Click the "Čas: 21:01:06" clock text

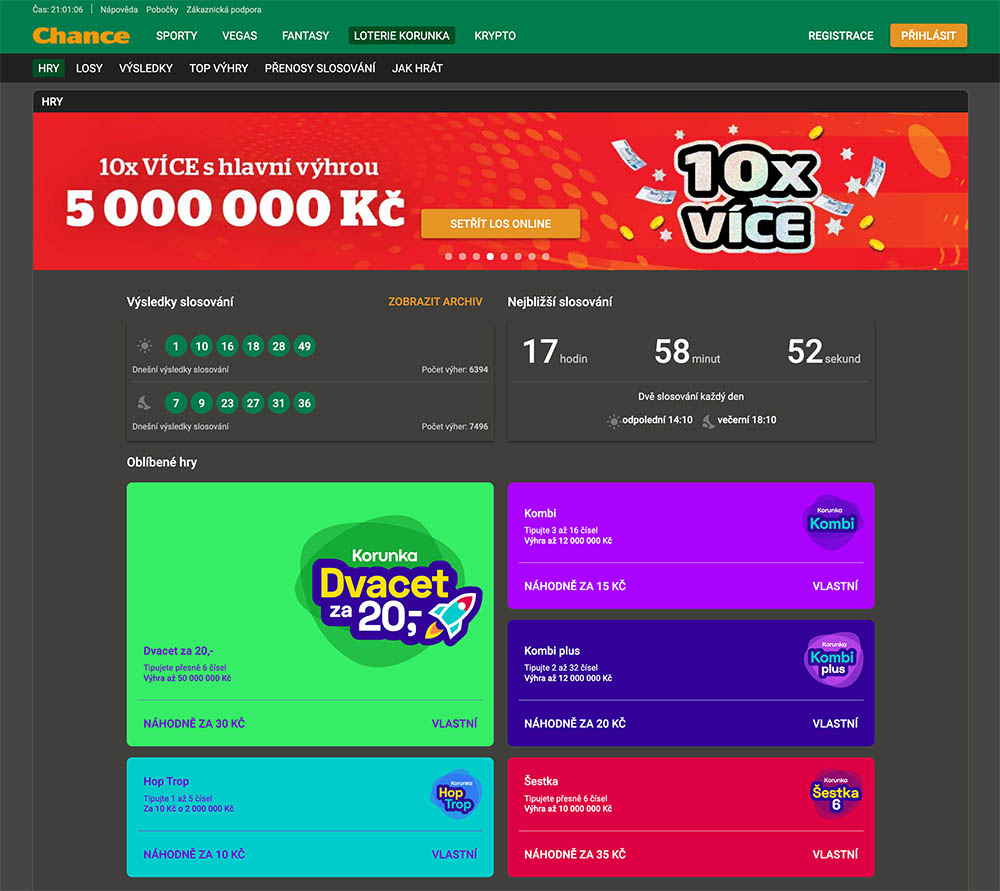tap(58, 10)
